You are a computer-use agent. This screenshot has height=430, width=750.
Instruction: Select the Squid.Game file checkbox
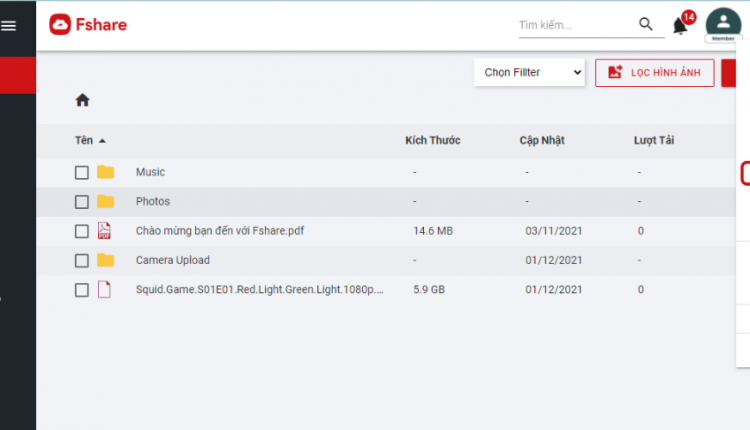pyautogui.click(x=82, y=290)
